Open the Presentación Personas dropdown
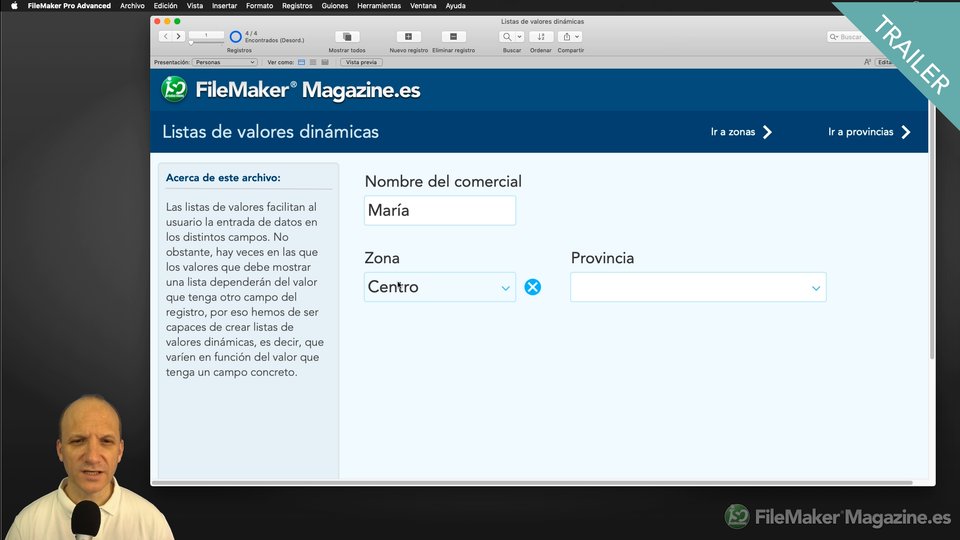Screen dimensions: 960x540 tap(225, 62)
